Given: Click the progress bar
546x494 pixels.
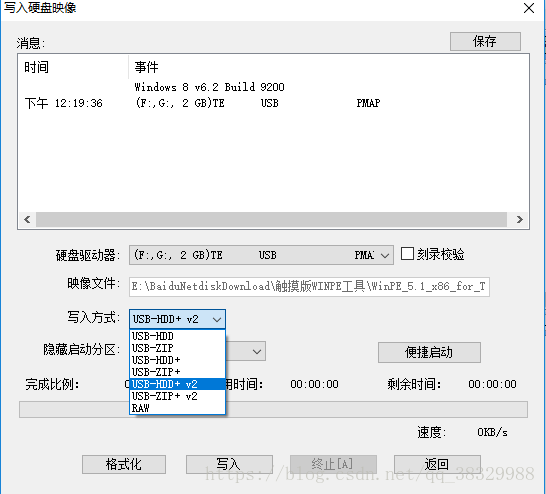Looking at the screenshot, I should click(273, 409).
